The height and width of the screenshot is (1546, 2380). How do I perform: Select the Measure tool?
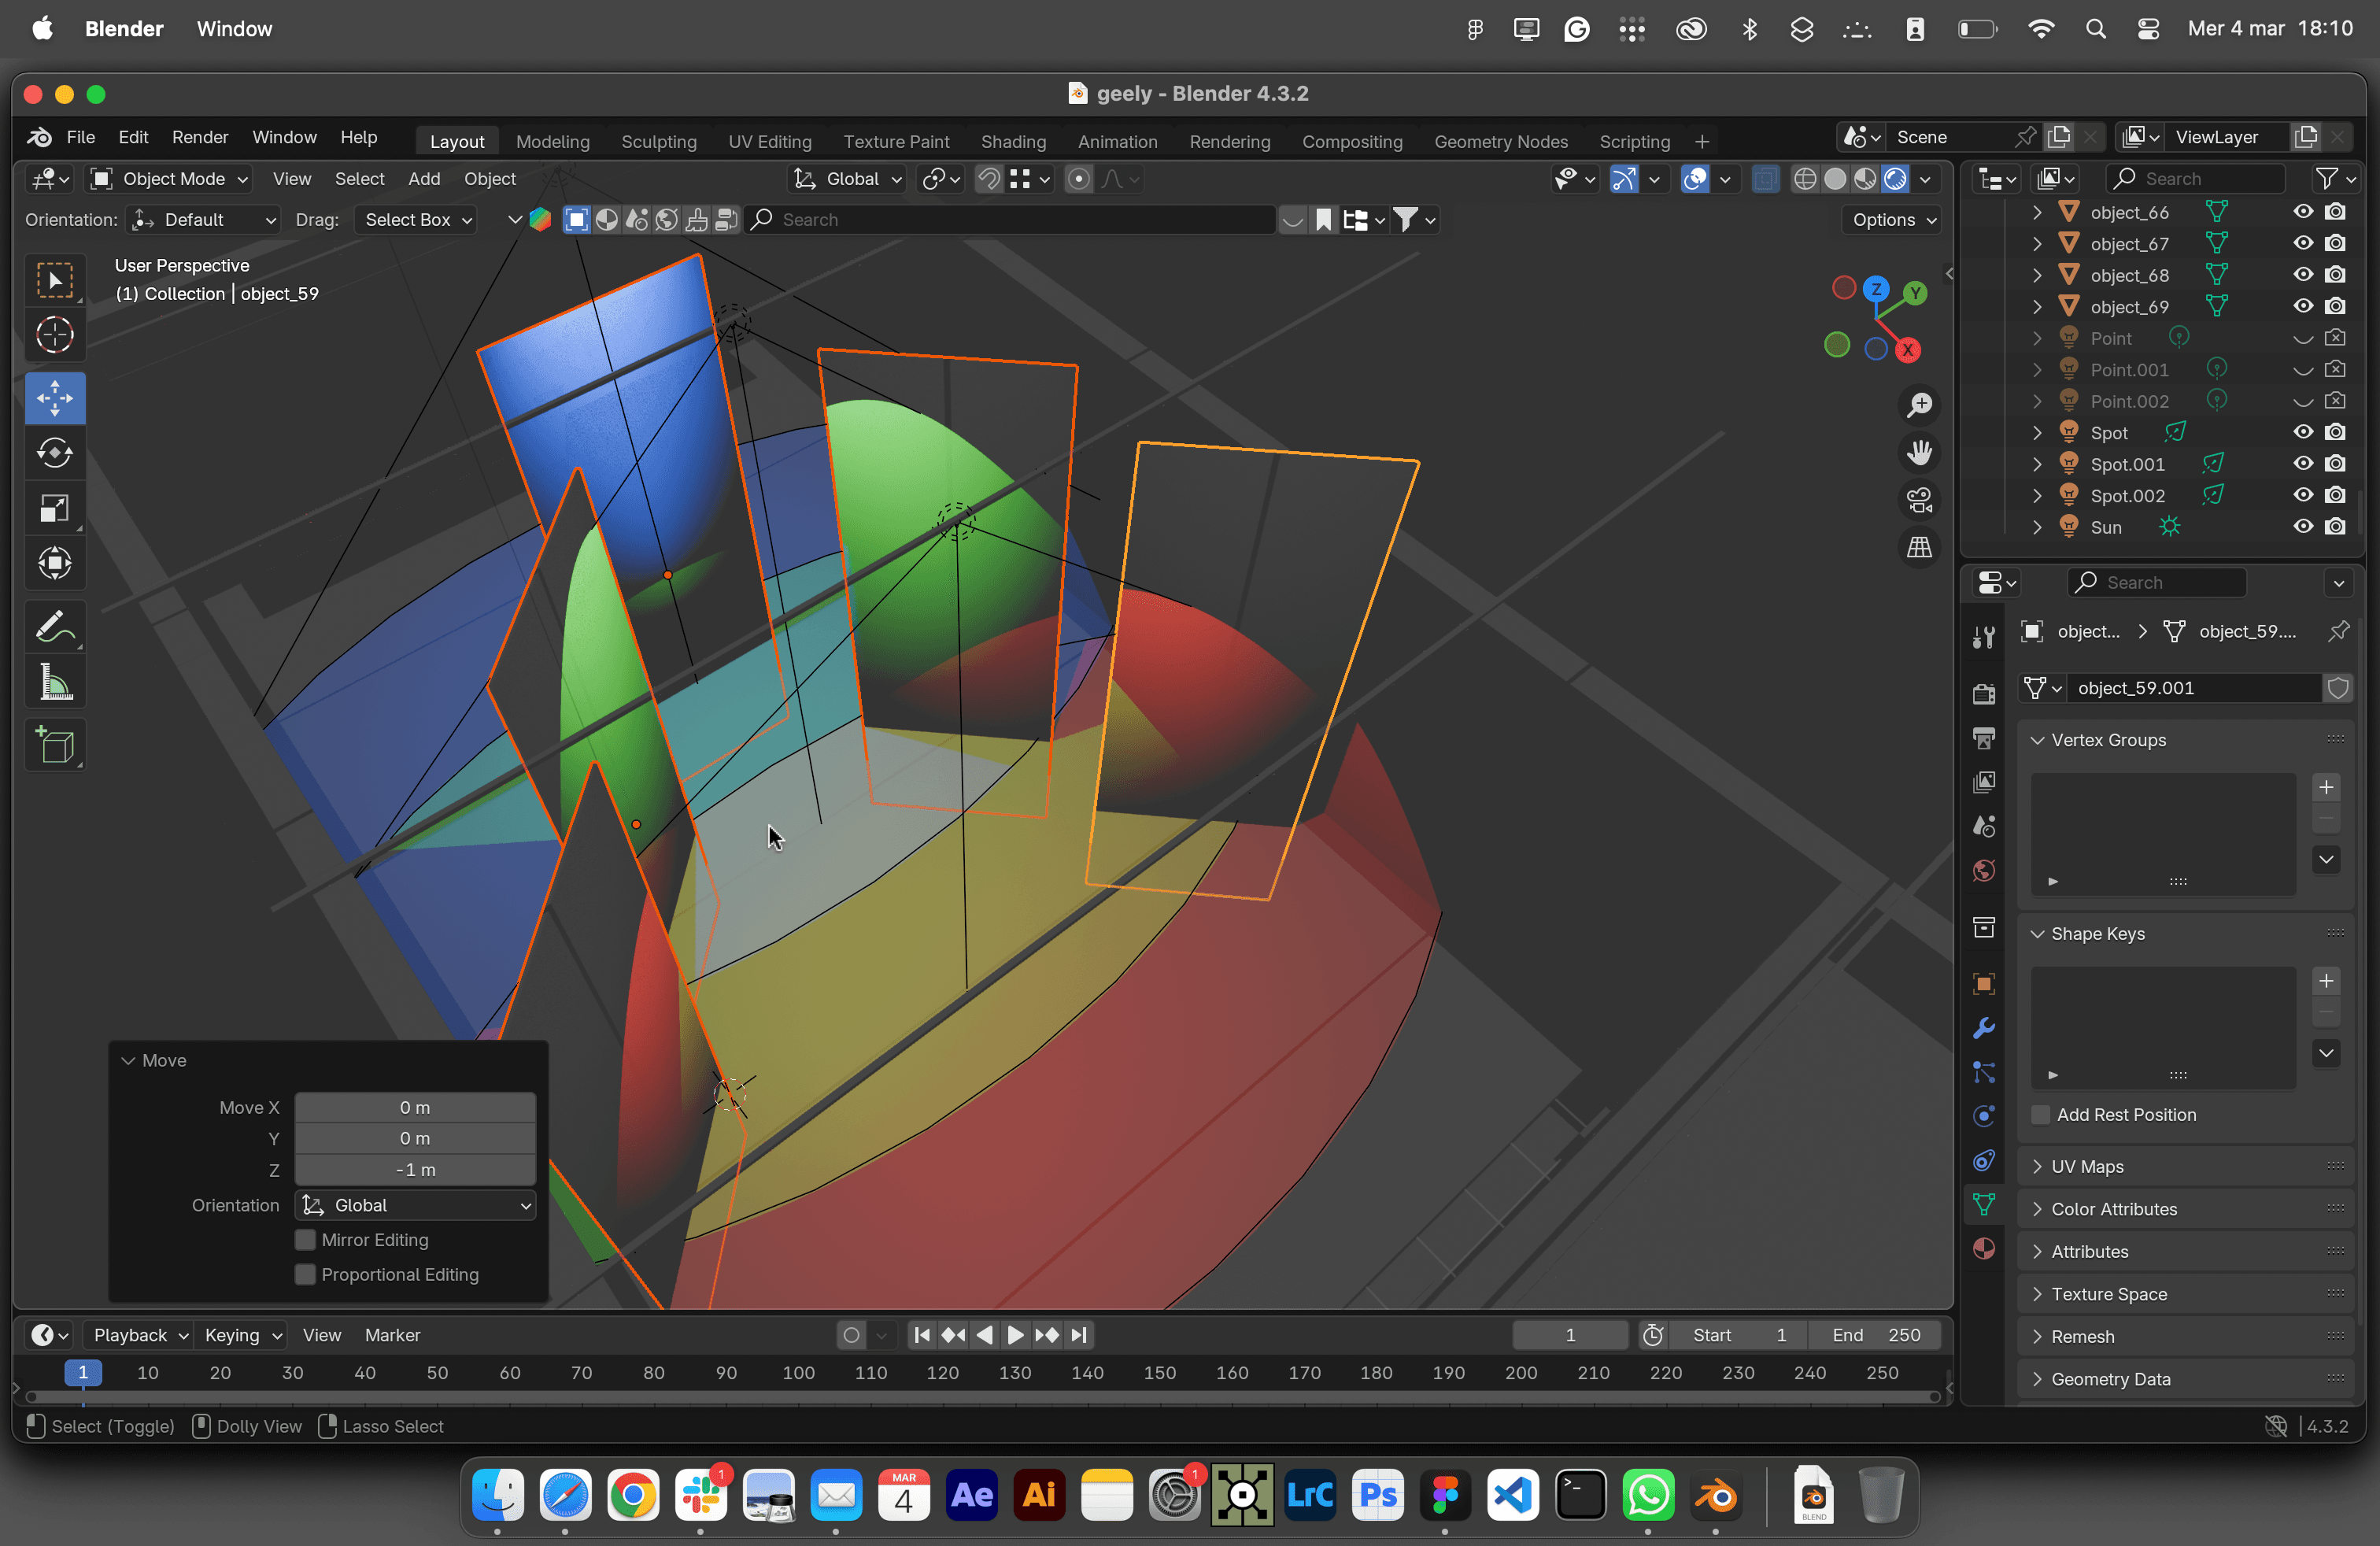click(54, 683)
